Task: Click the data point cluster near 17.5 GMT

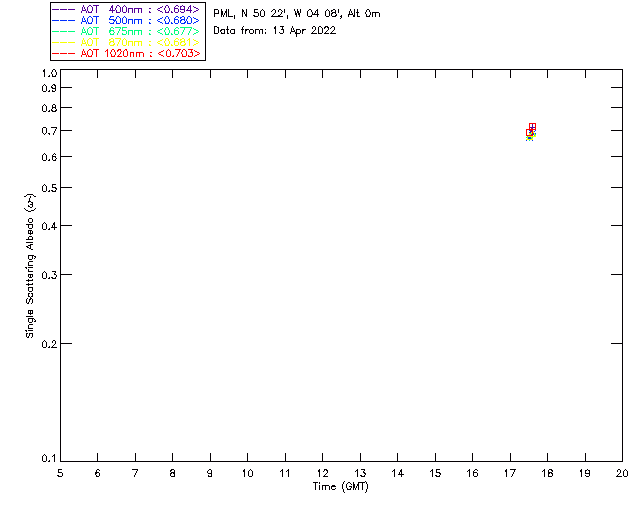Action: pyautogui.click(x=531, y=132)
